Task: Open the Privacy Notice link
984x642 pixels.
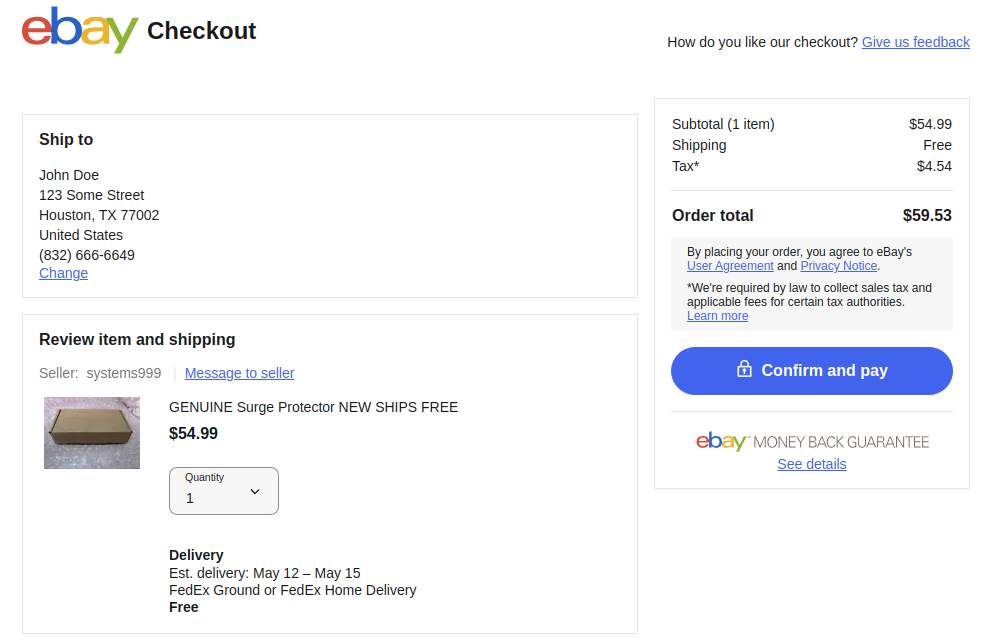Action: click(x=838, y=266)
